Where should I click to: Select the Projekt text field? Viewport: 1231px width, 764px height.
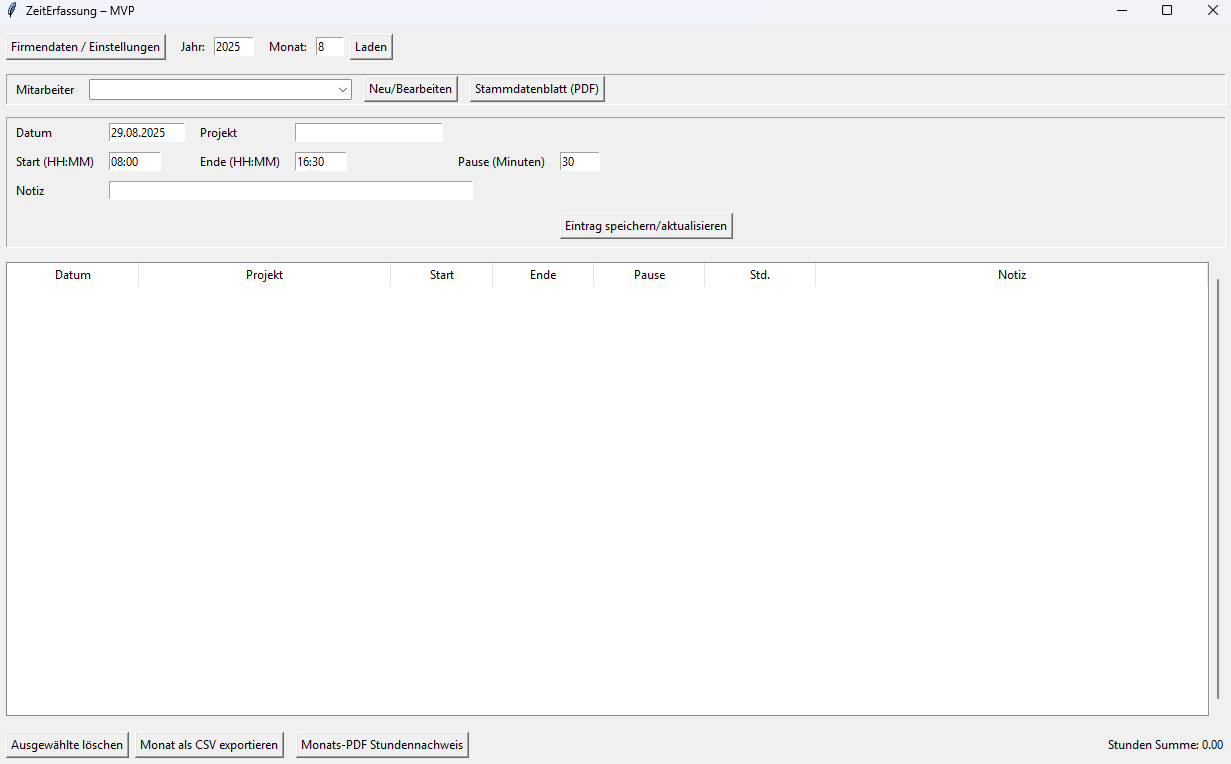click(x=368, y=133)
